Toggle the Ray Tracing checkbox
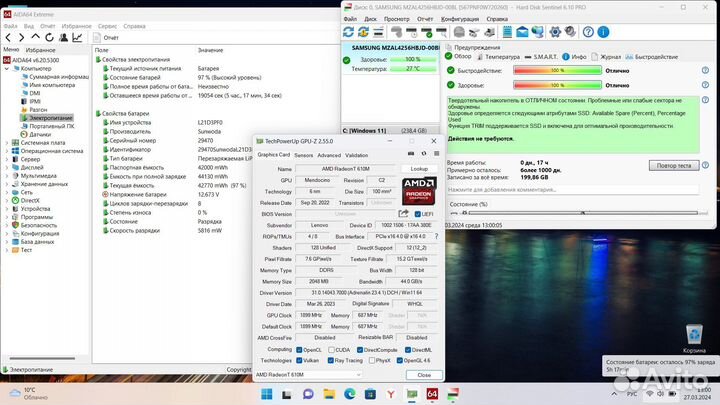 coord(331,360)
